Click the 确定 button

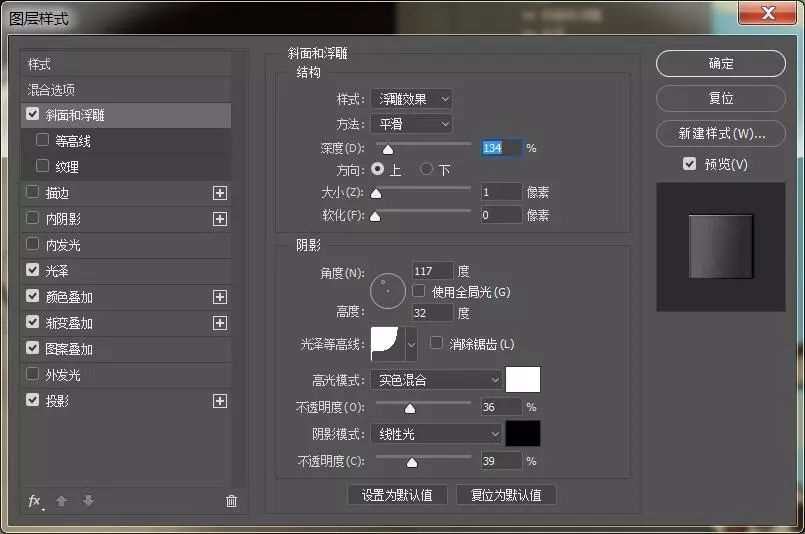720,63
